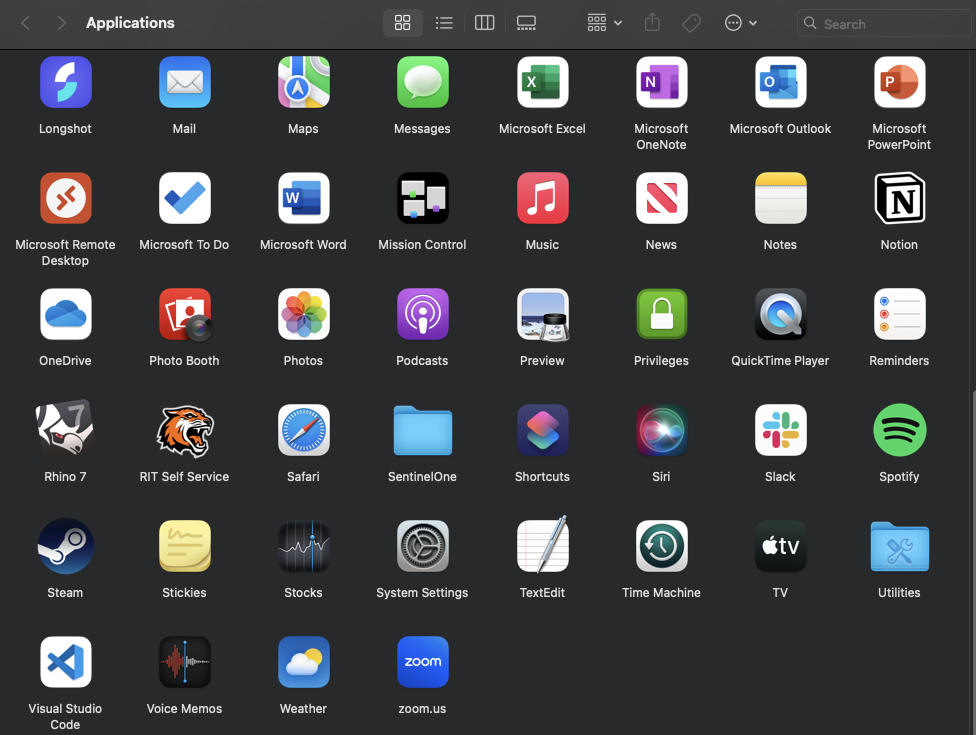Select the Podcasts app icon
The height and width of the screenshot is (735, 976).
coord(423,314)
